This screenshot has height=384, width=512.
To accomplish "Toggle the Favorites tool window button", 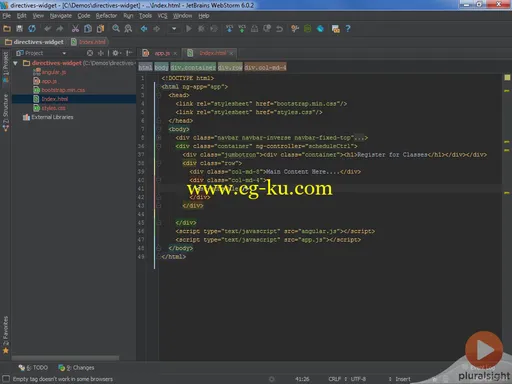I will pyautogui.click(x=6, y=335).
